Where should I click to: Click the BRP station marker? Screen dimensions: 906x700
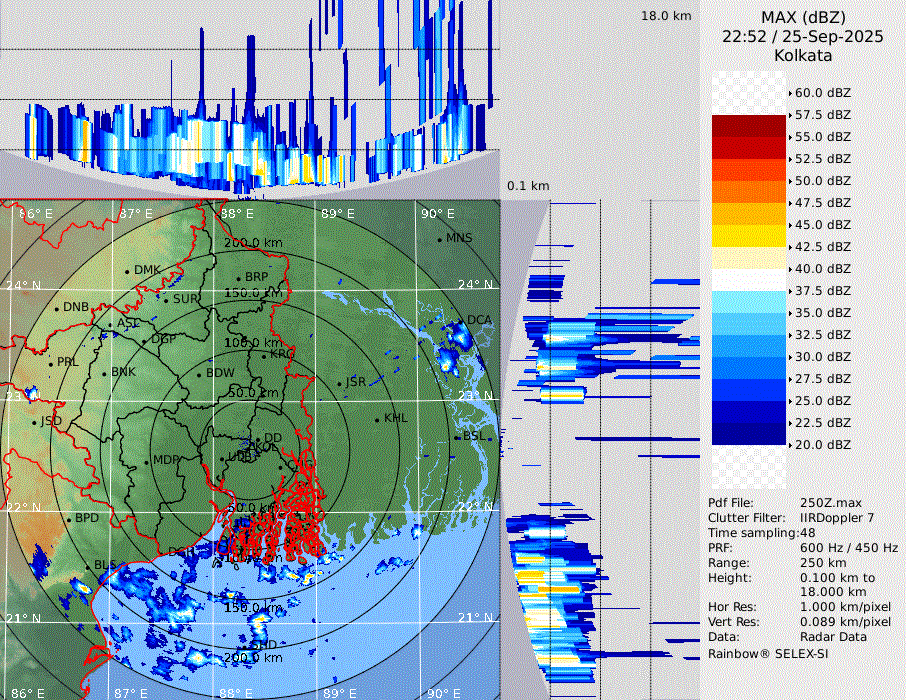click(238, 279)
